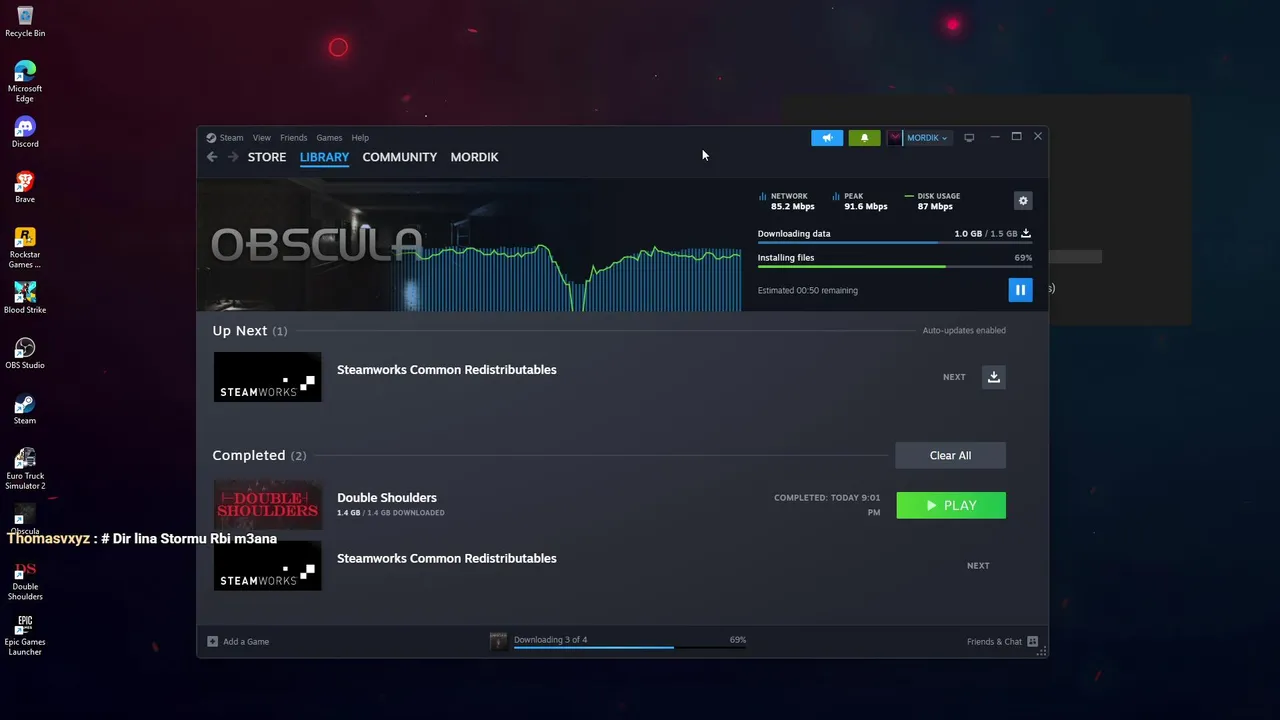Screen dimensions: 1280x720
Task: Click Auto-updates enabled text
Action: [964, 330]
